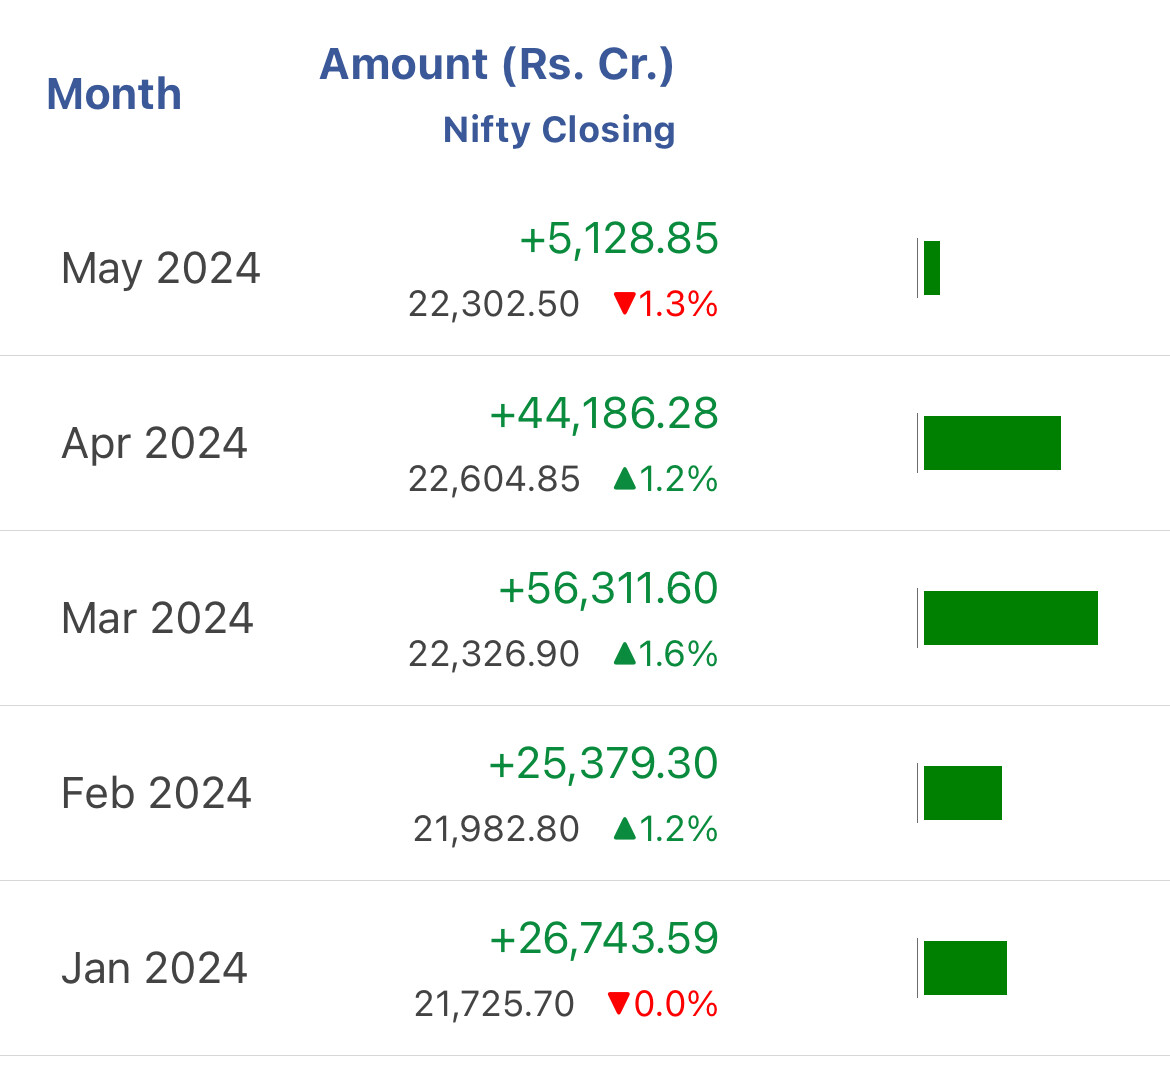Select the Apr 2024 row label

pos(155,444)
